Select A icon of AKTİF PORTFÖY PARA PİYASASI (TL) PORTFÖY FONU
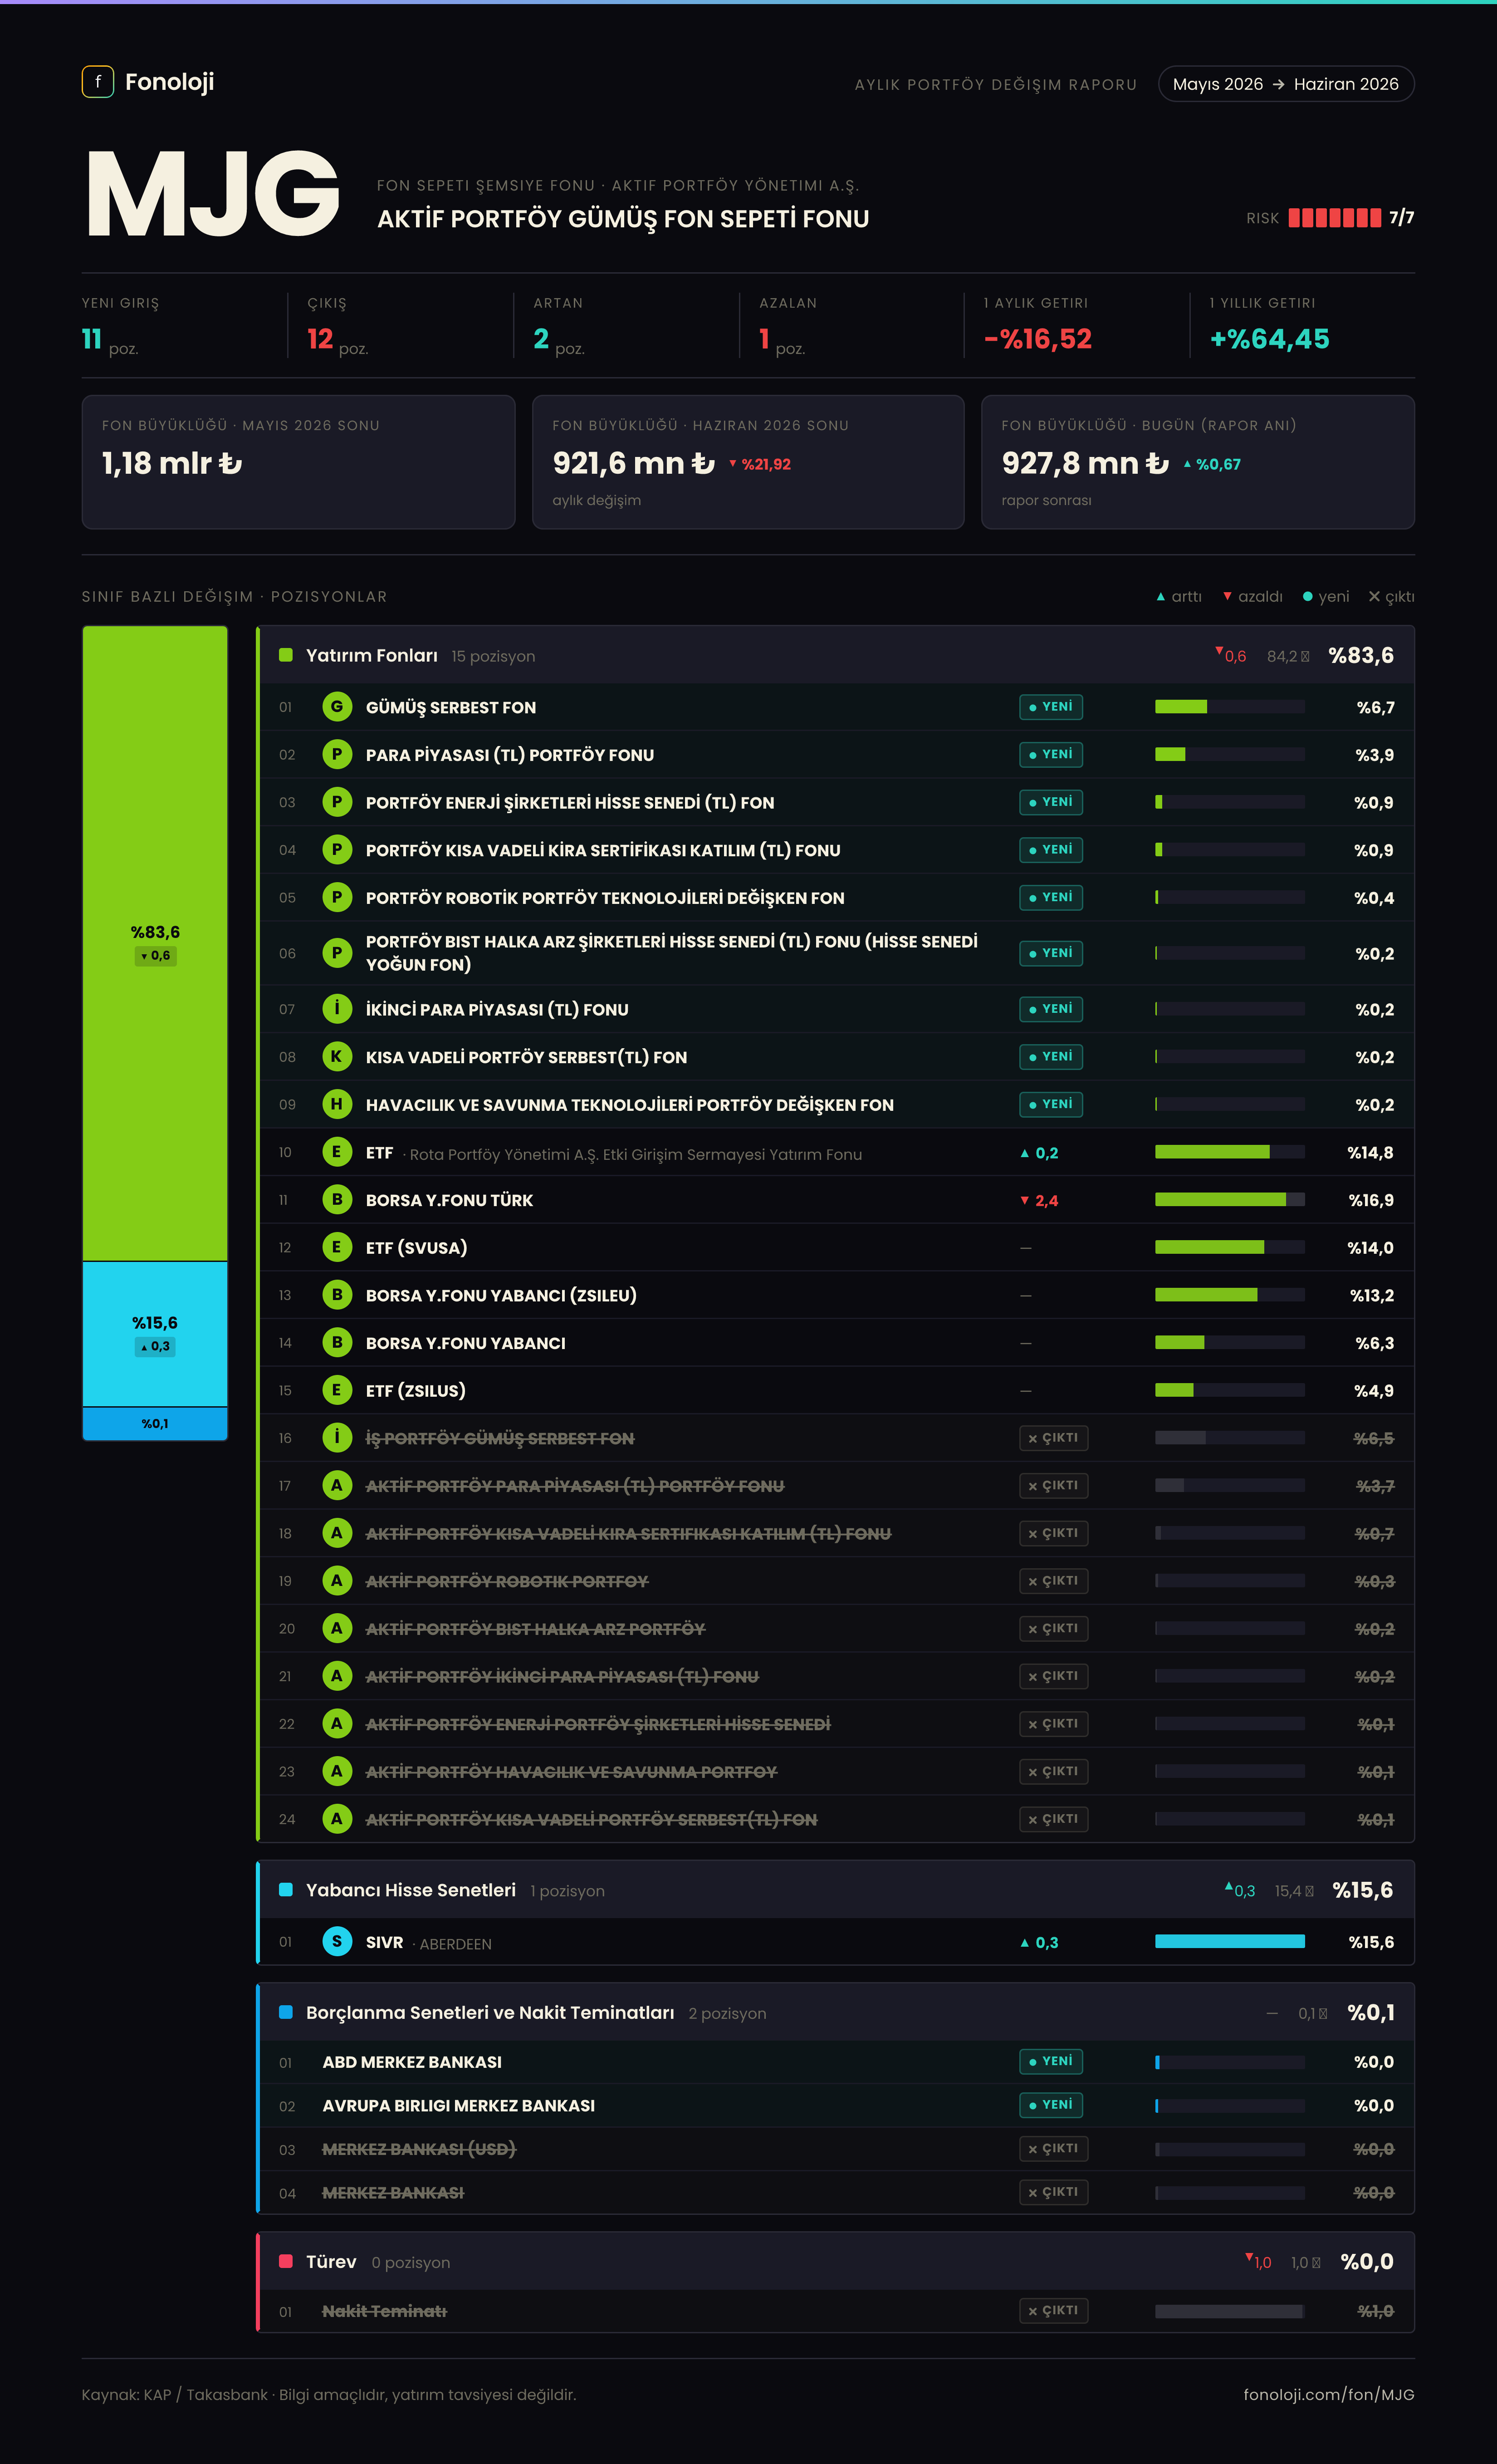Viewport: 1497px width, 2464px height. pos(337,1486)
